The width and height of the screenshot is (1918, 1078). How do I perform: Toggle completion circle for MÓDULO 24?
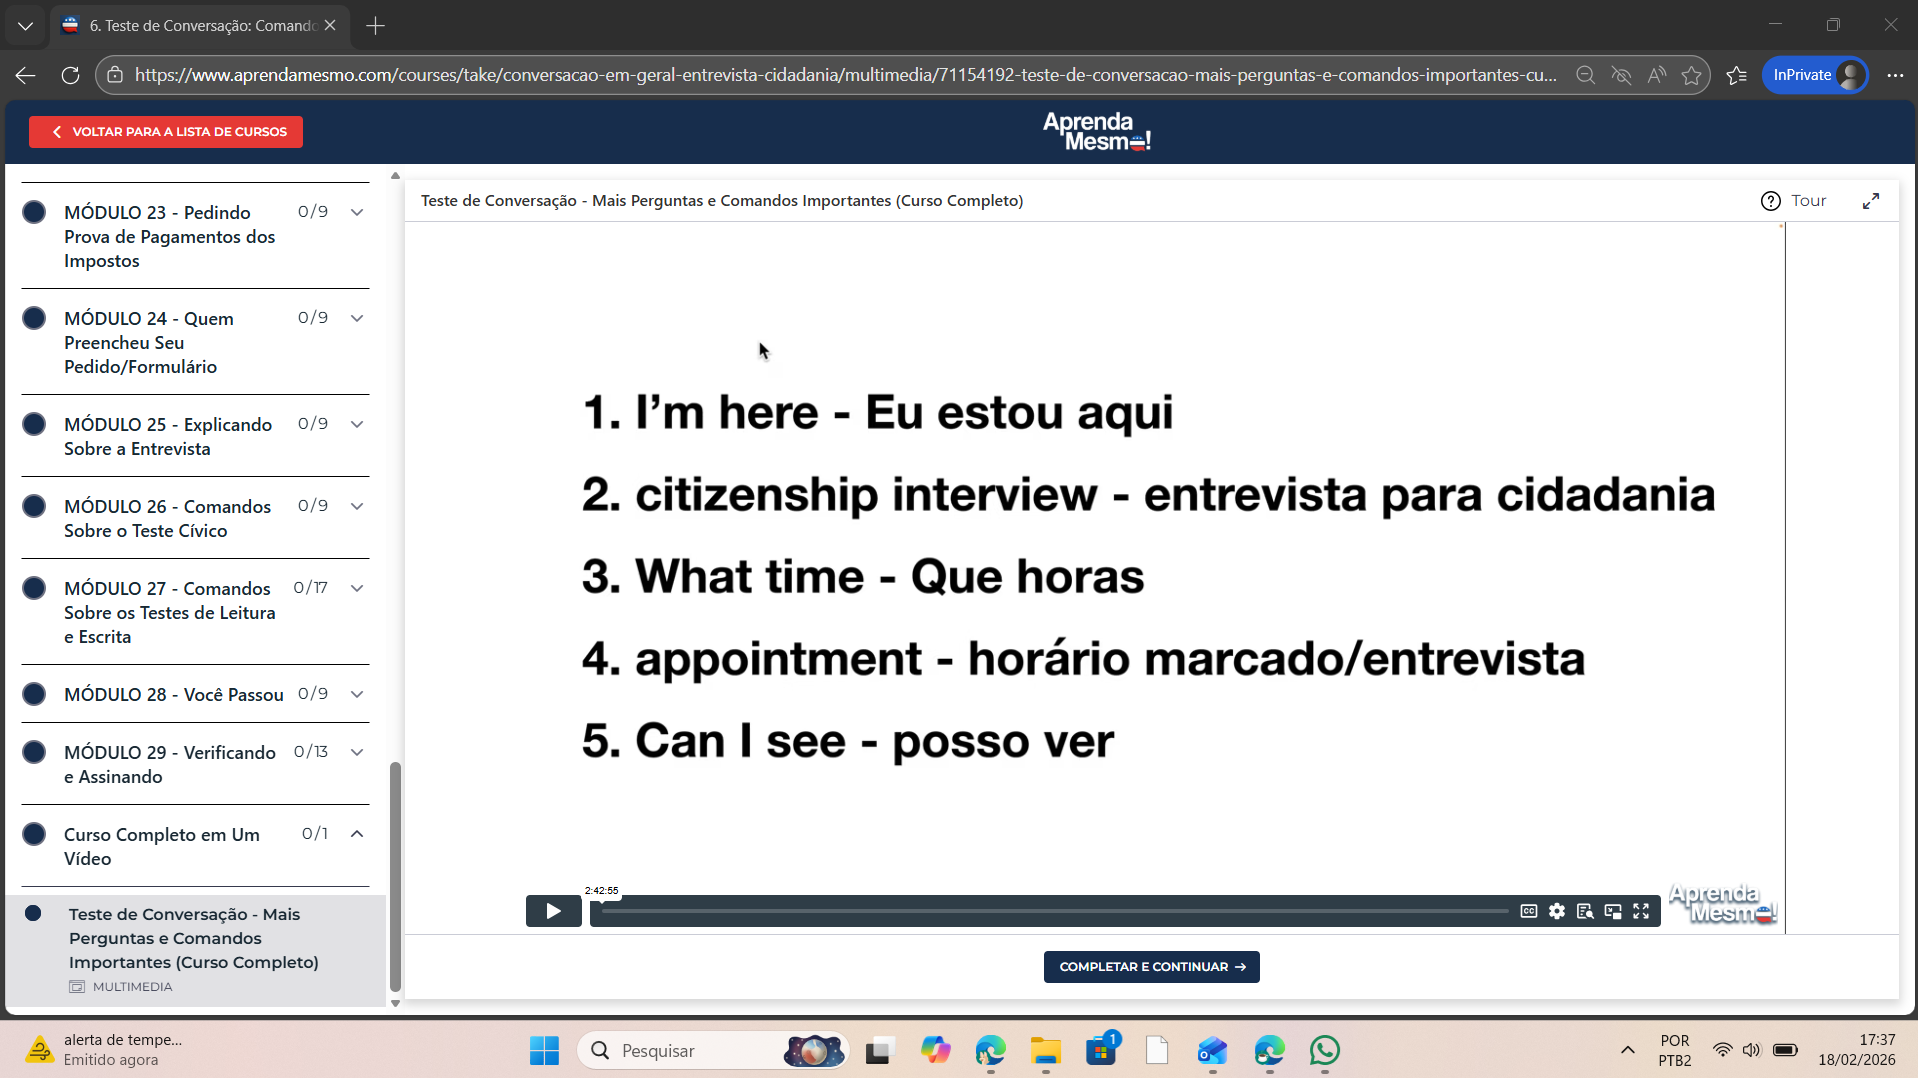(34, 318)
